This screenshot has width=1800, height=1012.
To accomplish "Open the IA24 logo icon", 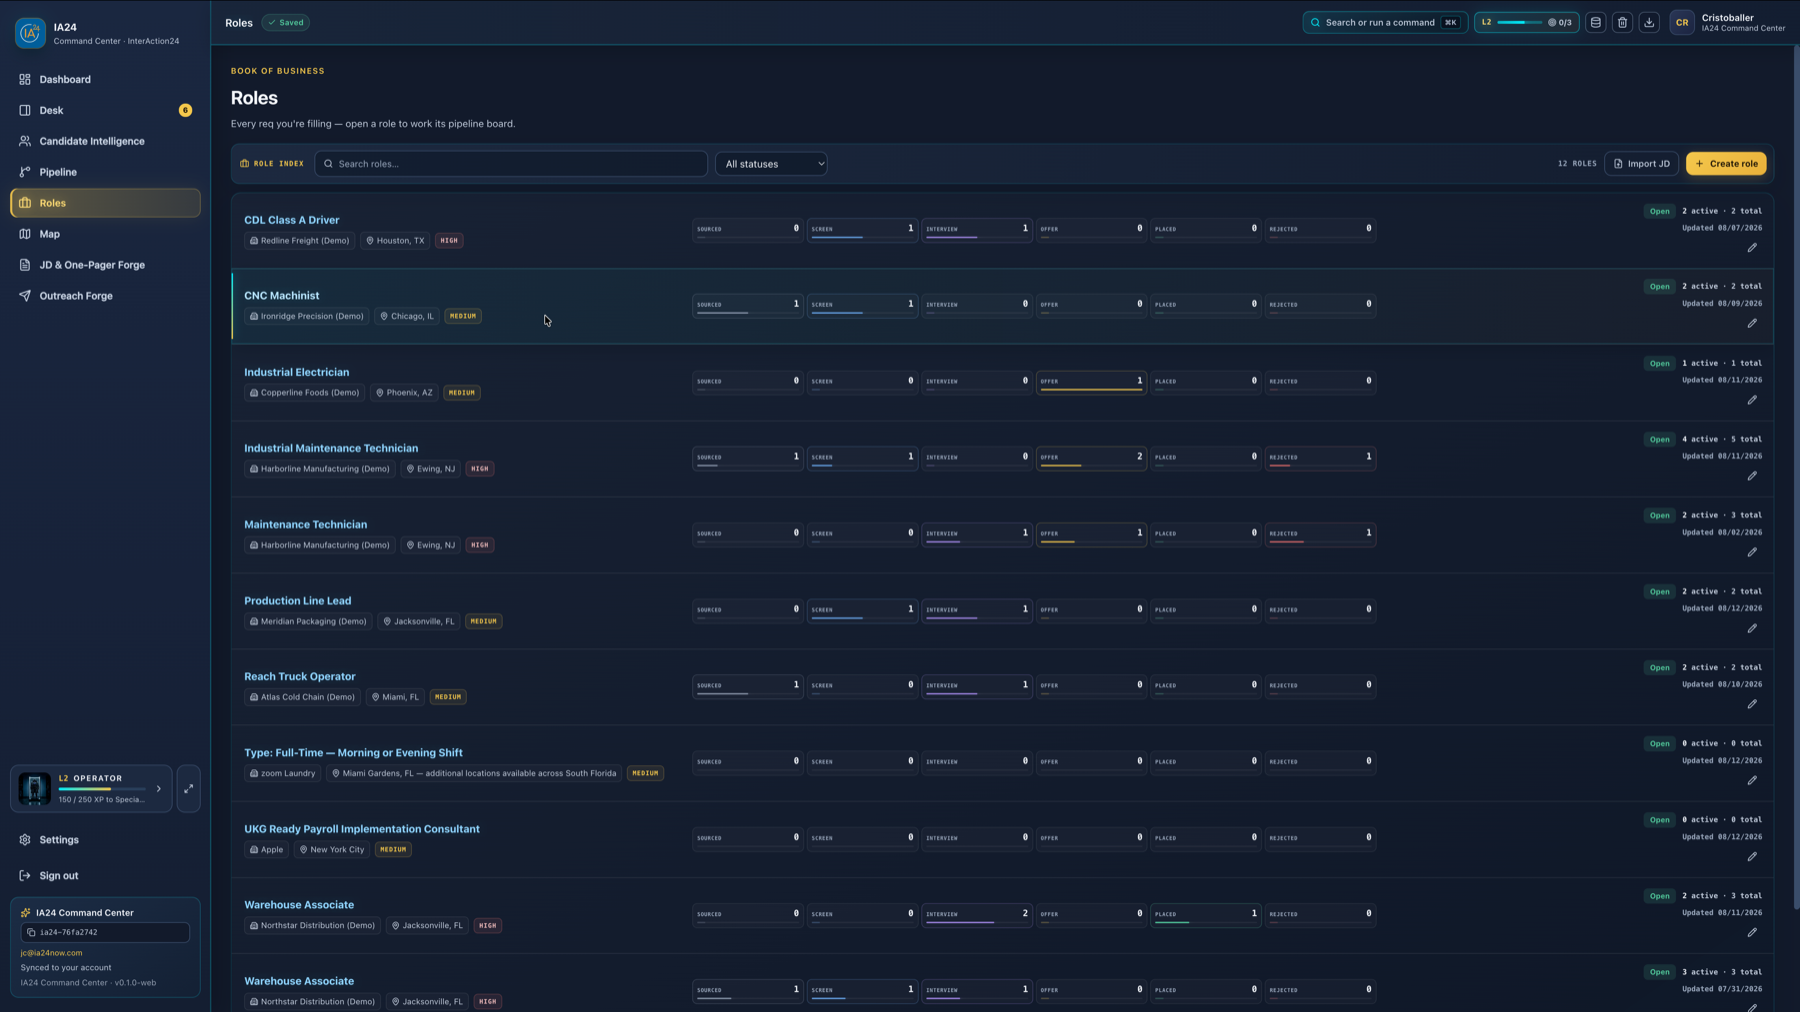I will point(30,33).
